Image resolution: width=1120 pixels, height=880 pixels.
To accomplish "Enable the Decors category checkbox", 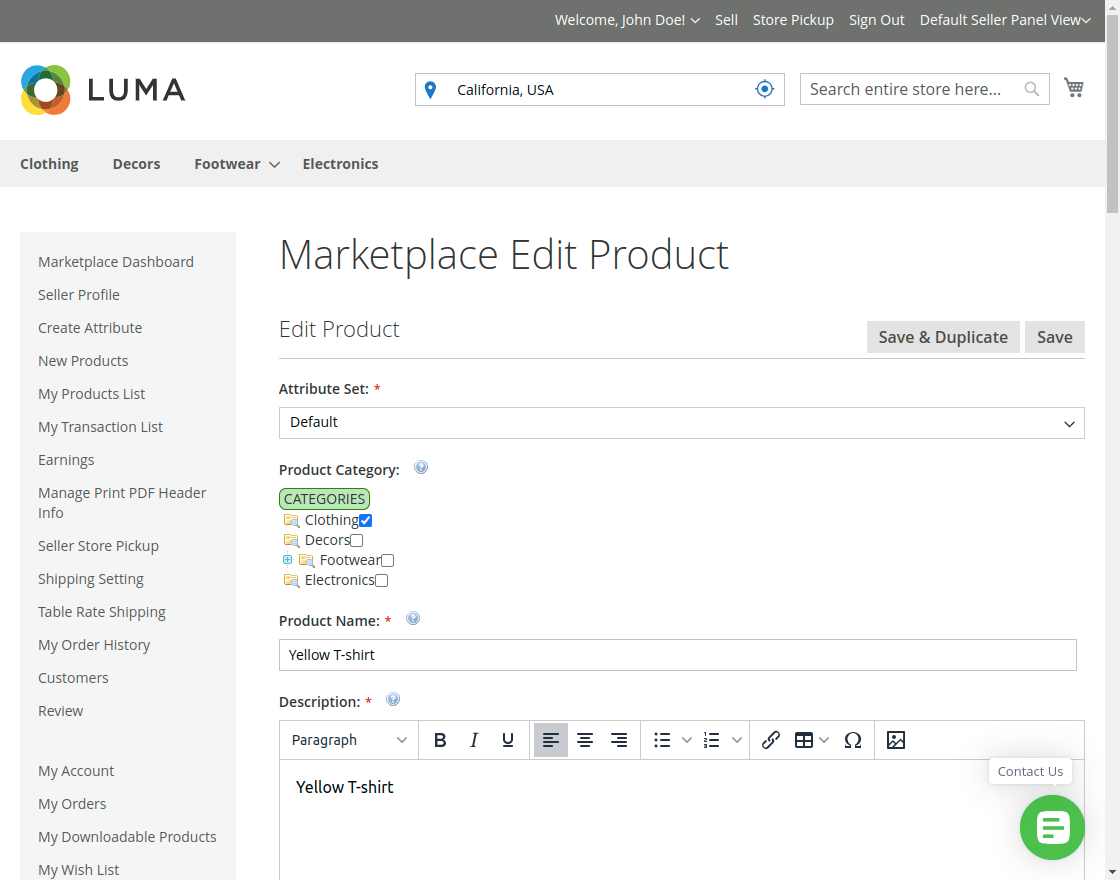I will coord(356,539).
